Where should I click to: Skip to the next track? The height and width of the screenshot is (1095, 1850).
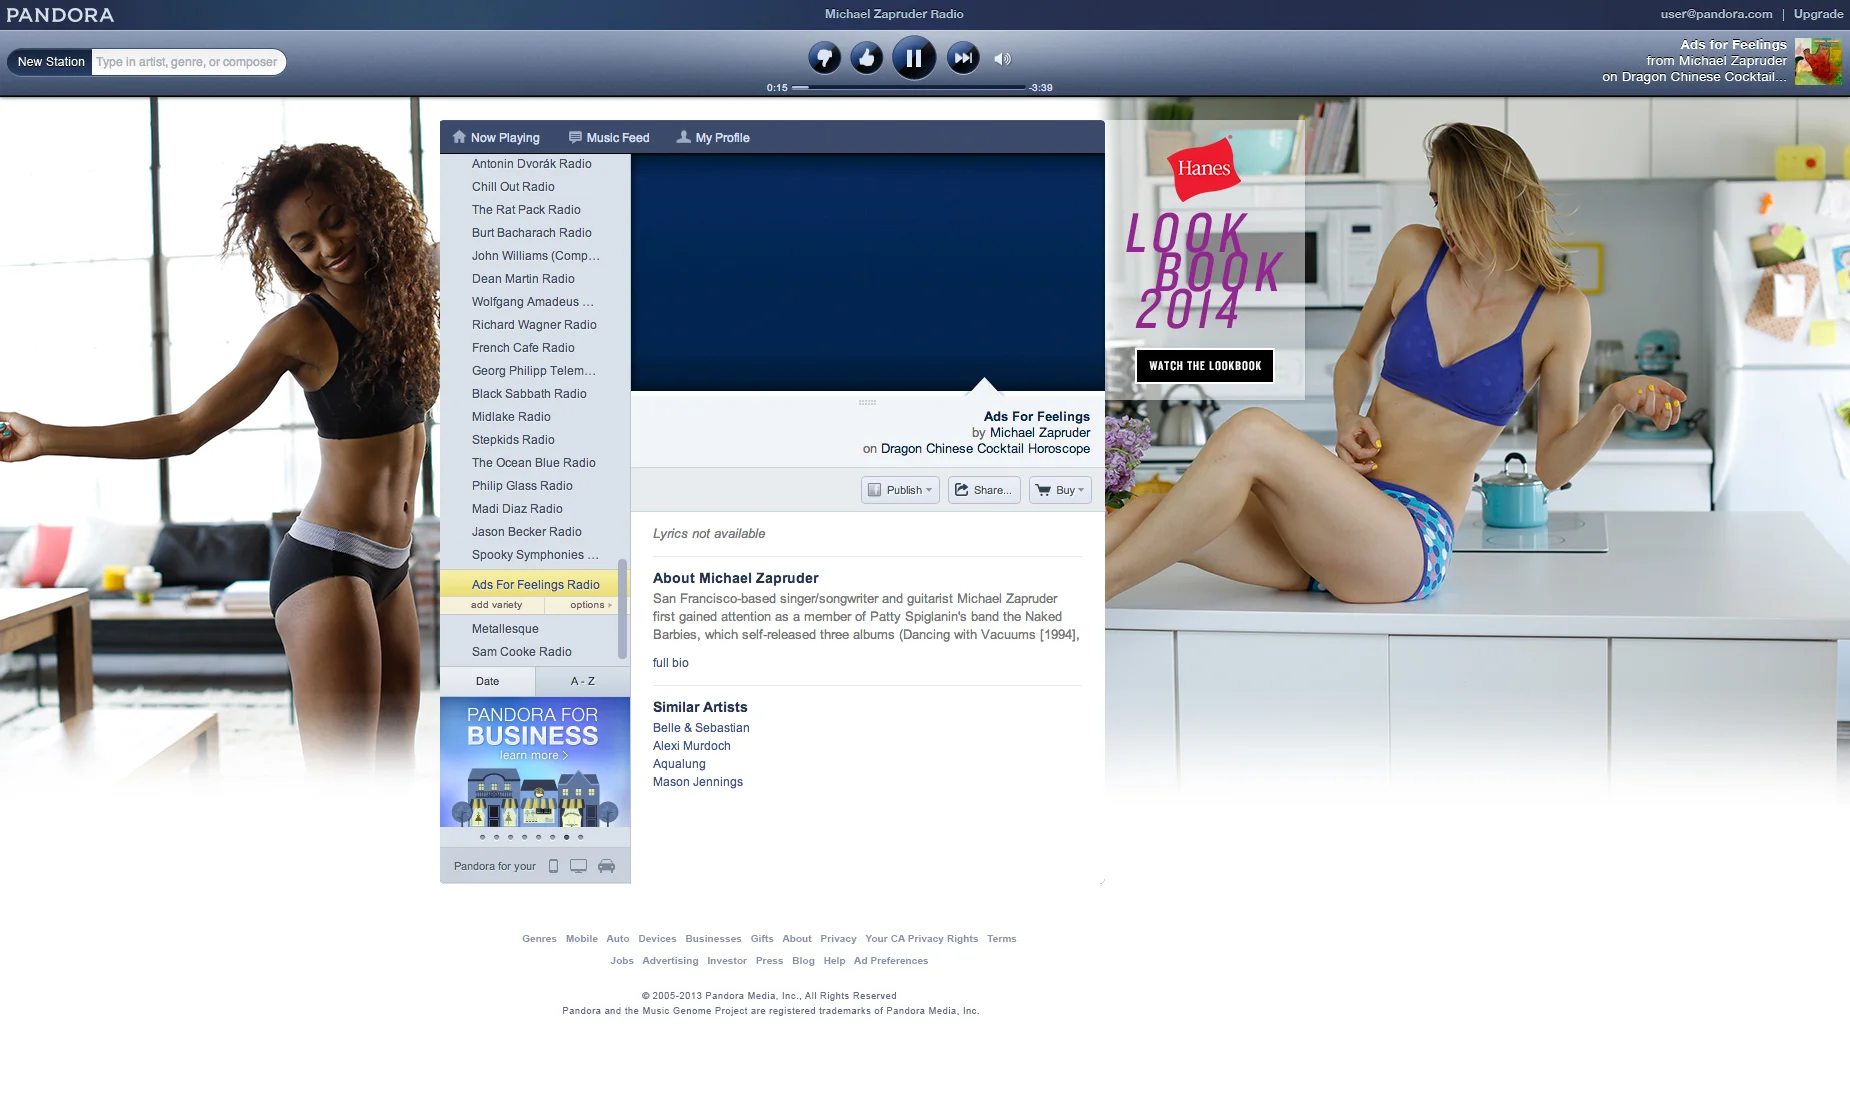pos(963,58)
